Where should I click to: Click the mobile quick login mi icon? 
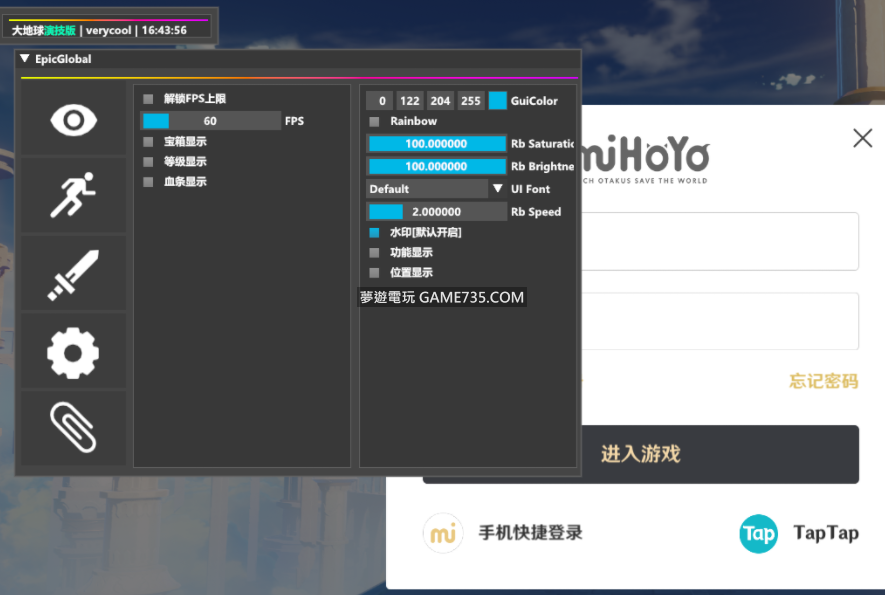point(443,533)
